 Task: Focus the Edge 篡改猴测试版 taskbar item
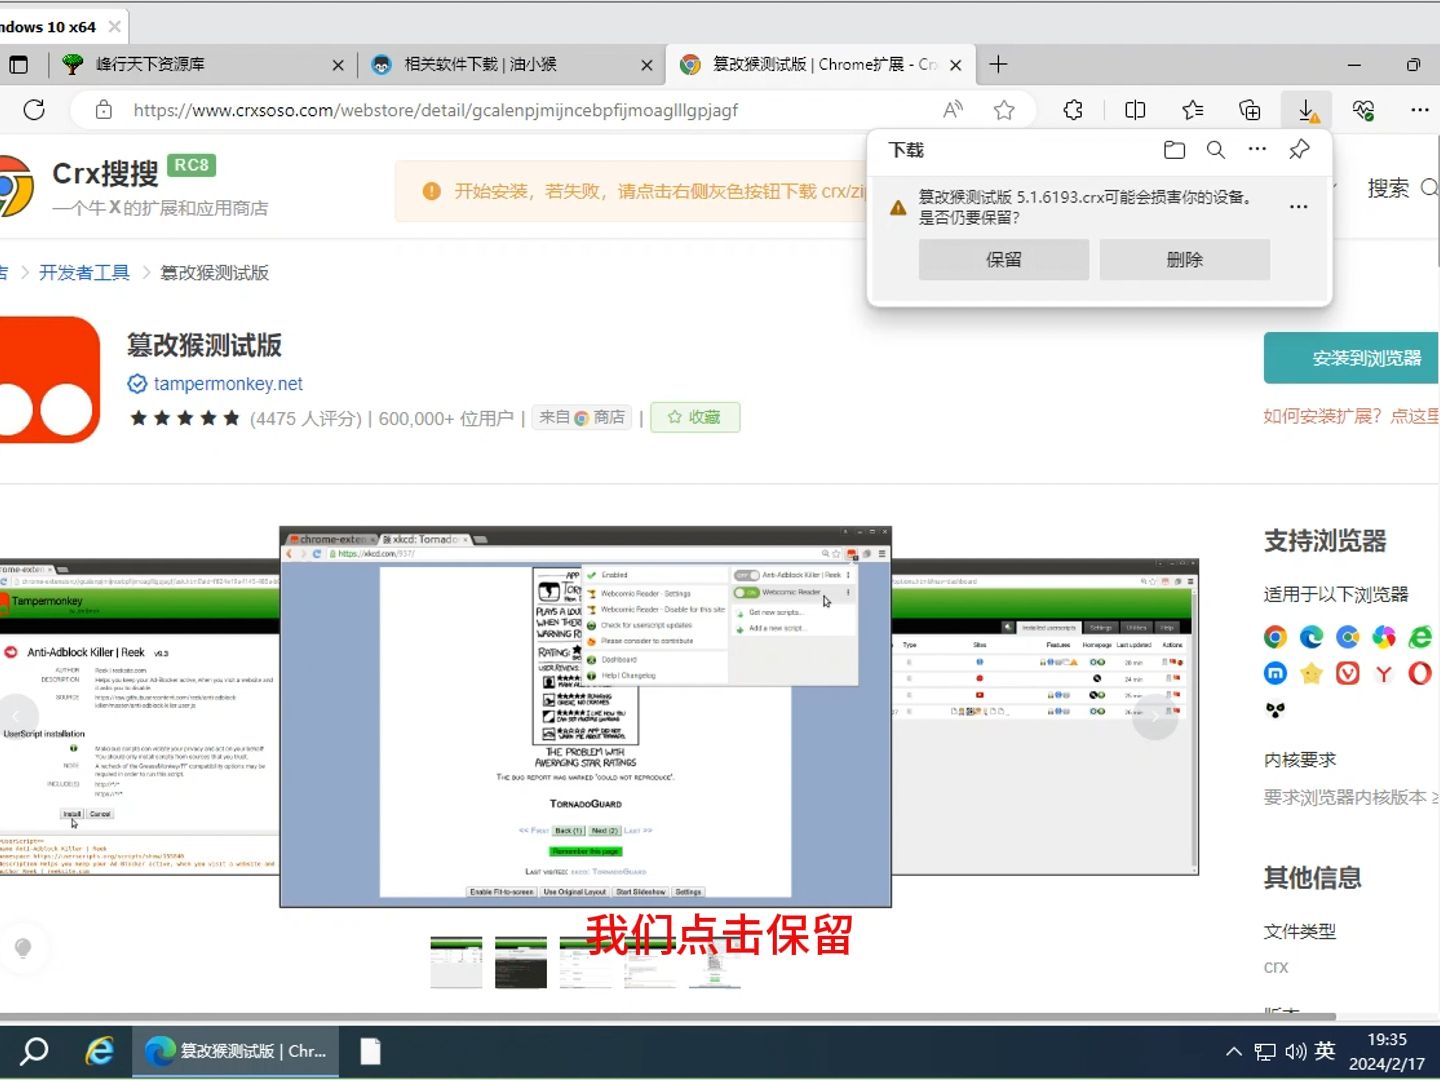[x=236, y=1052]
